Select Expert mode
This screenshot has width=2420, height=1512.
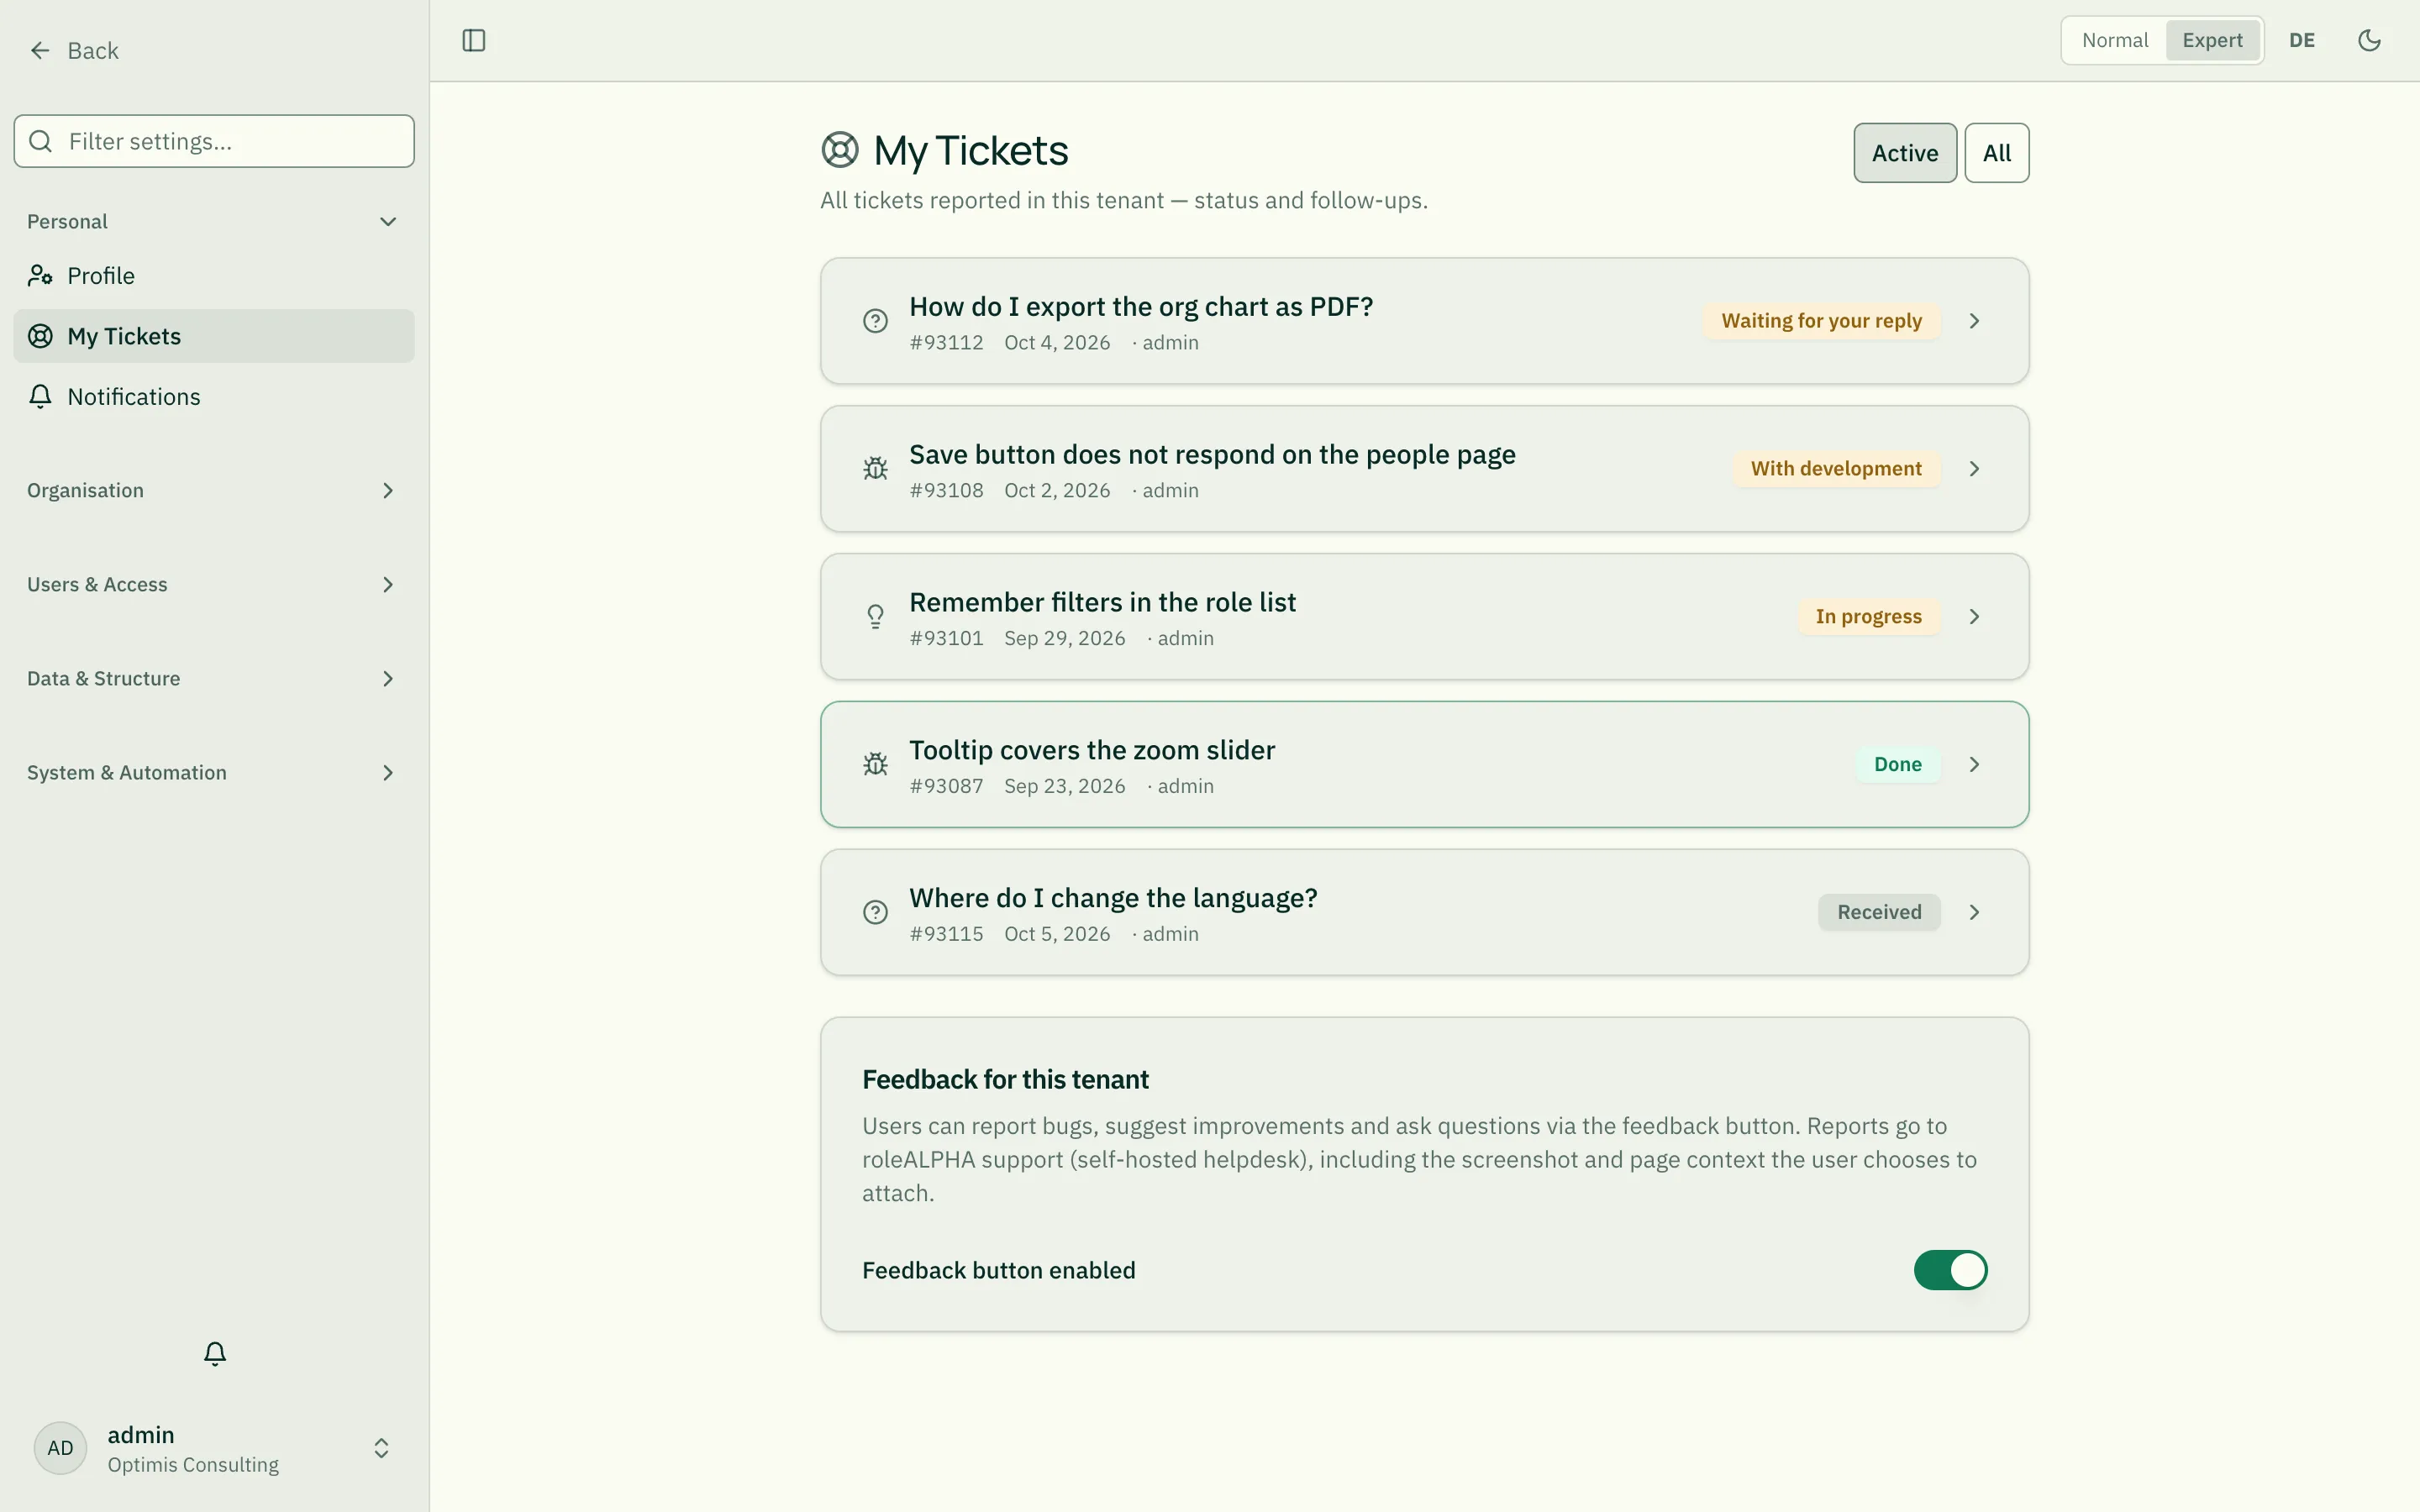click(2212, 40)
